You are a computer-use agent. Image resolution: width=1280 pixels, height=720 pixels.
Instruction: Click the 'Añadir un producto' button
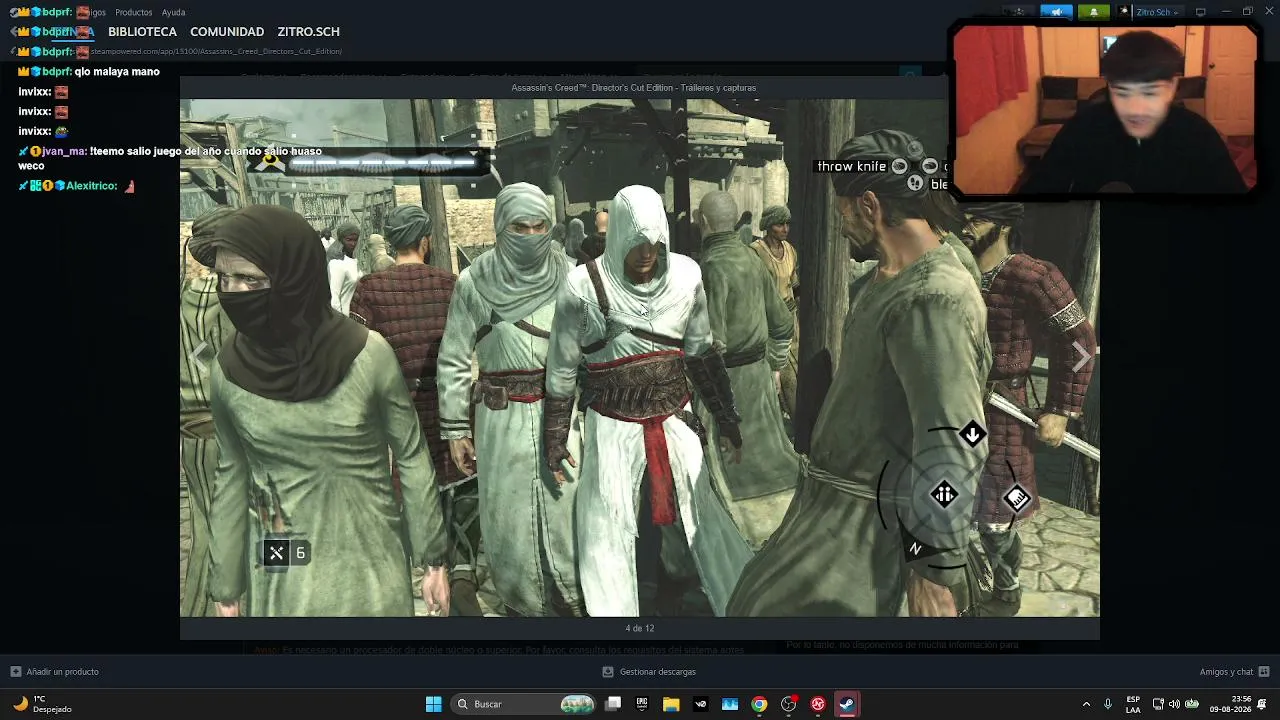click(x=54, y=672)
